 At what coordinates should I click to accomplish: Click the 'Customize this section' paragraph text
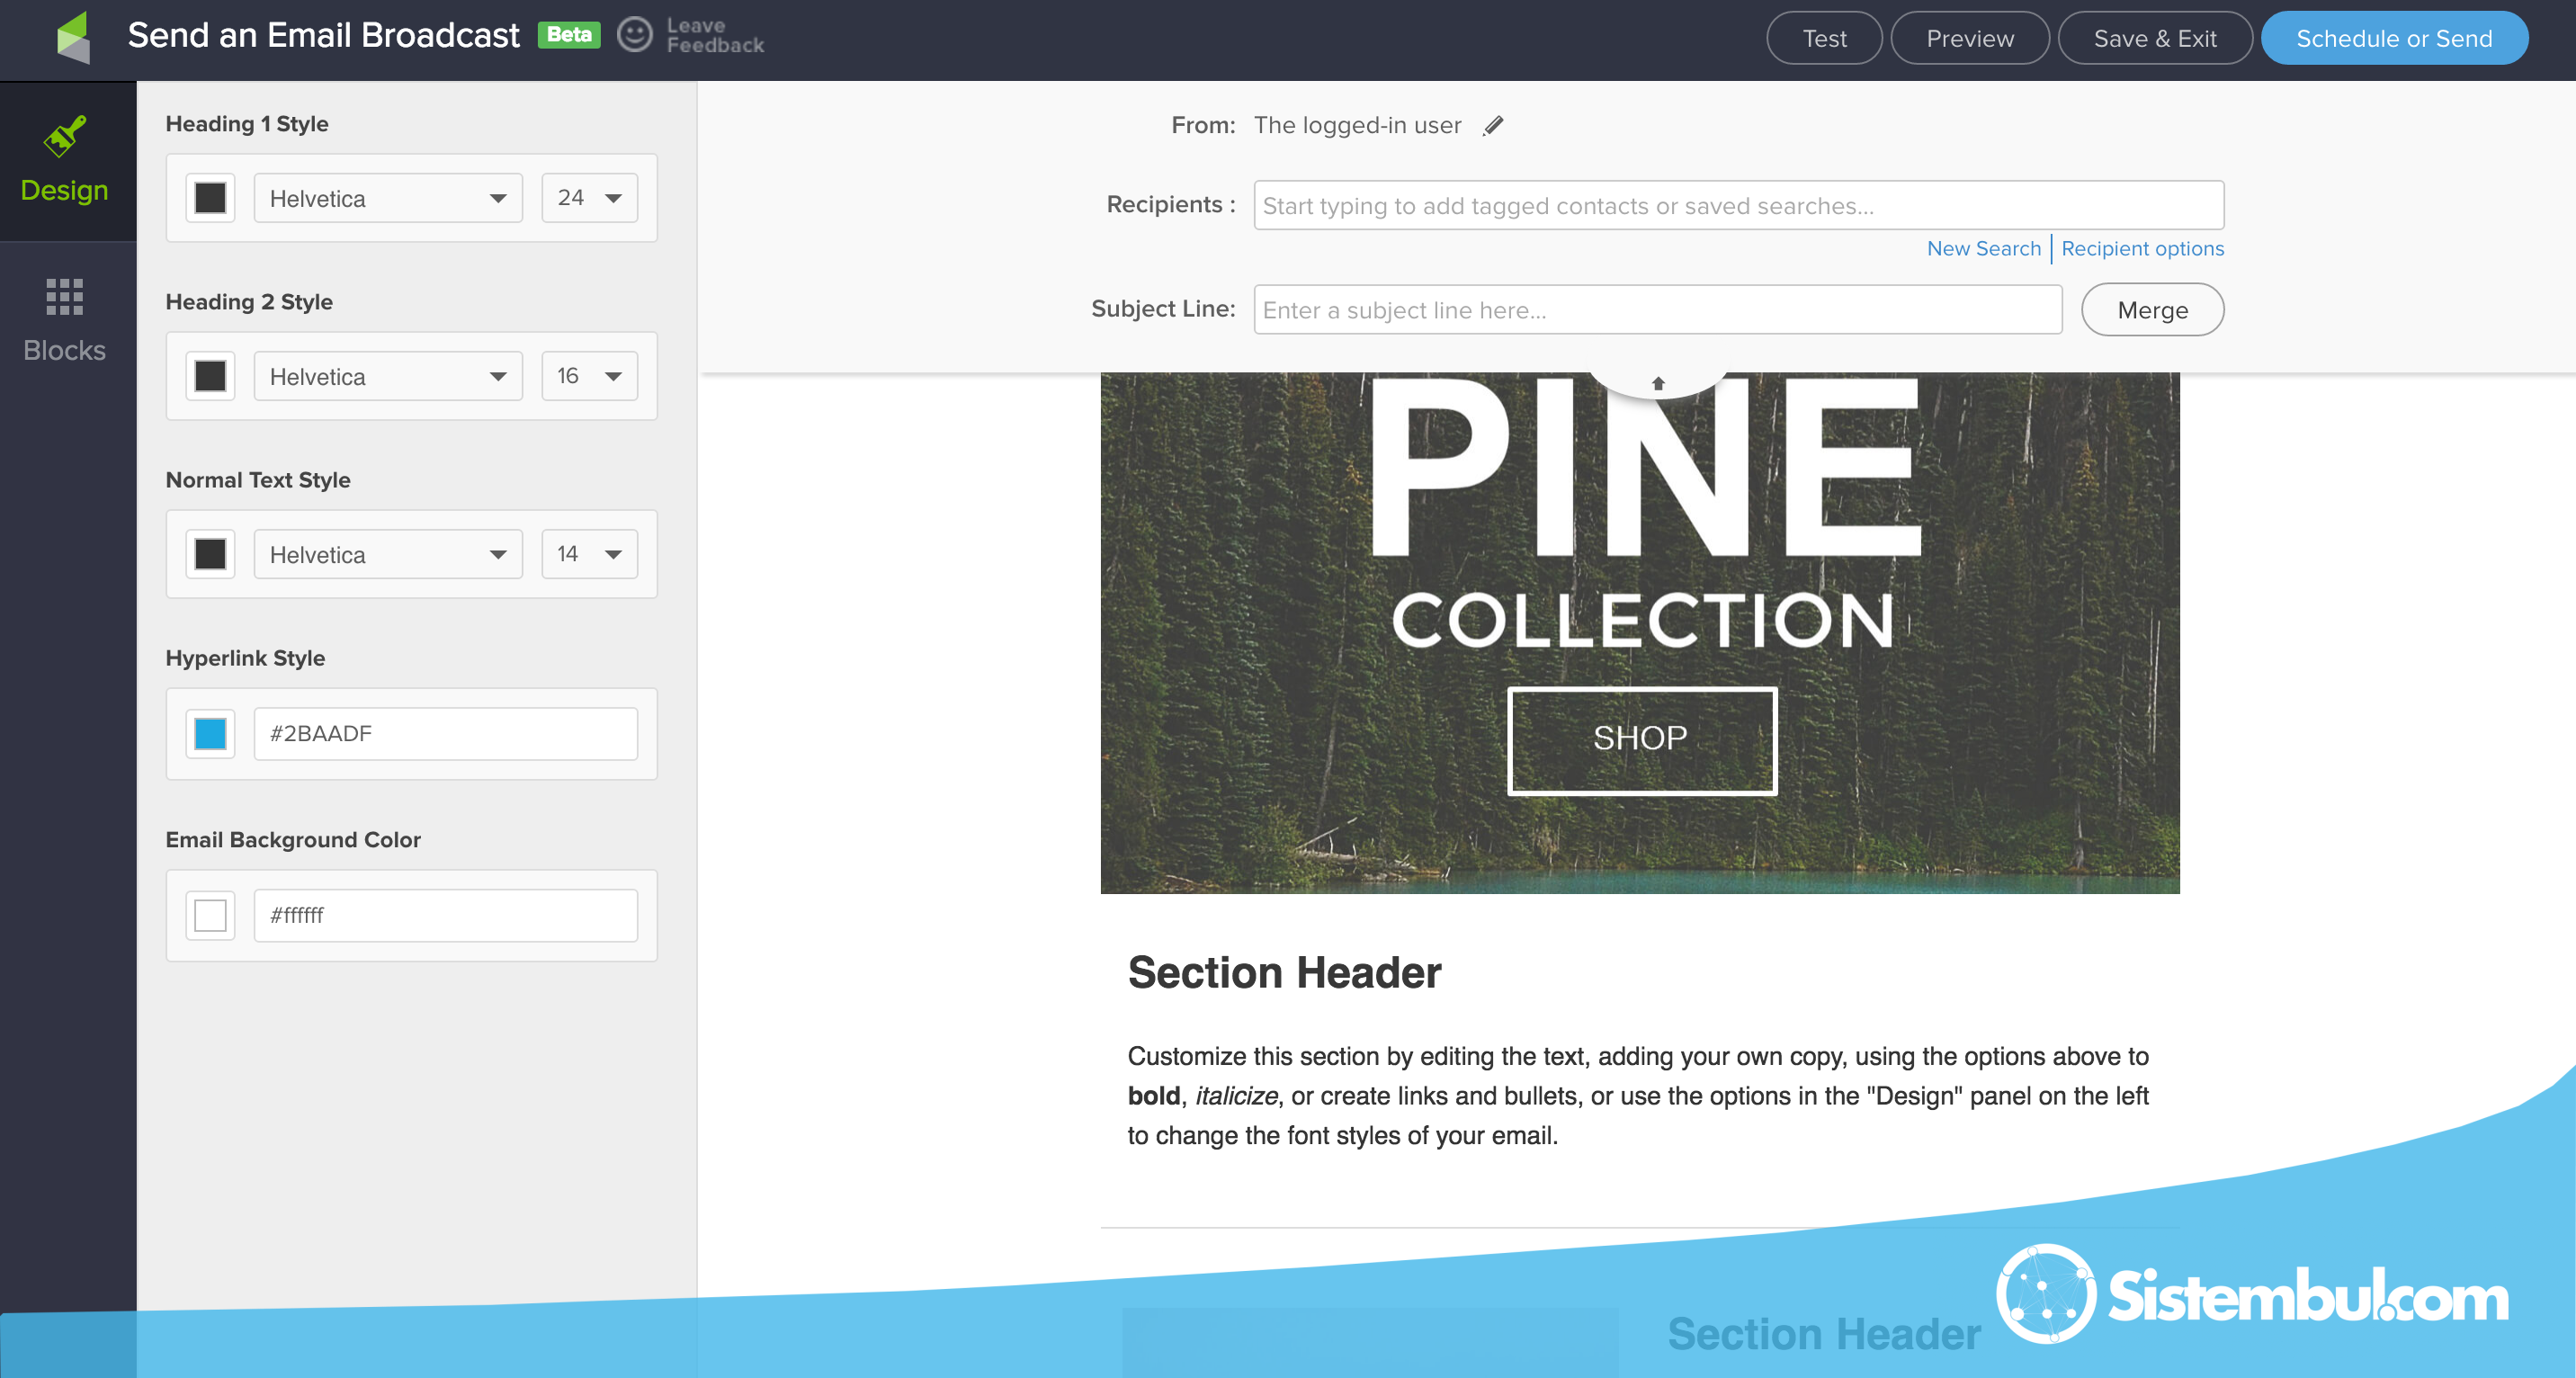(1638, 1096)
